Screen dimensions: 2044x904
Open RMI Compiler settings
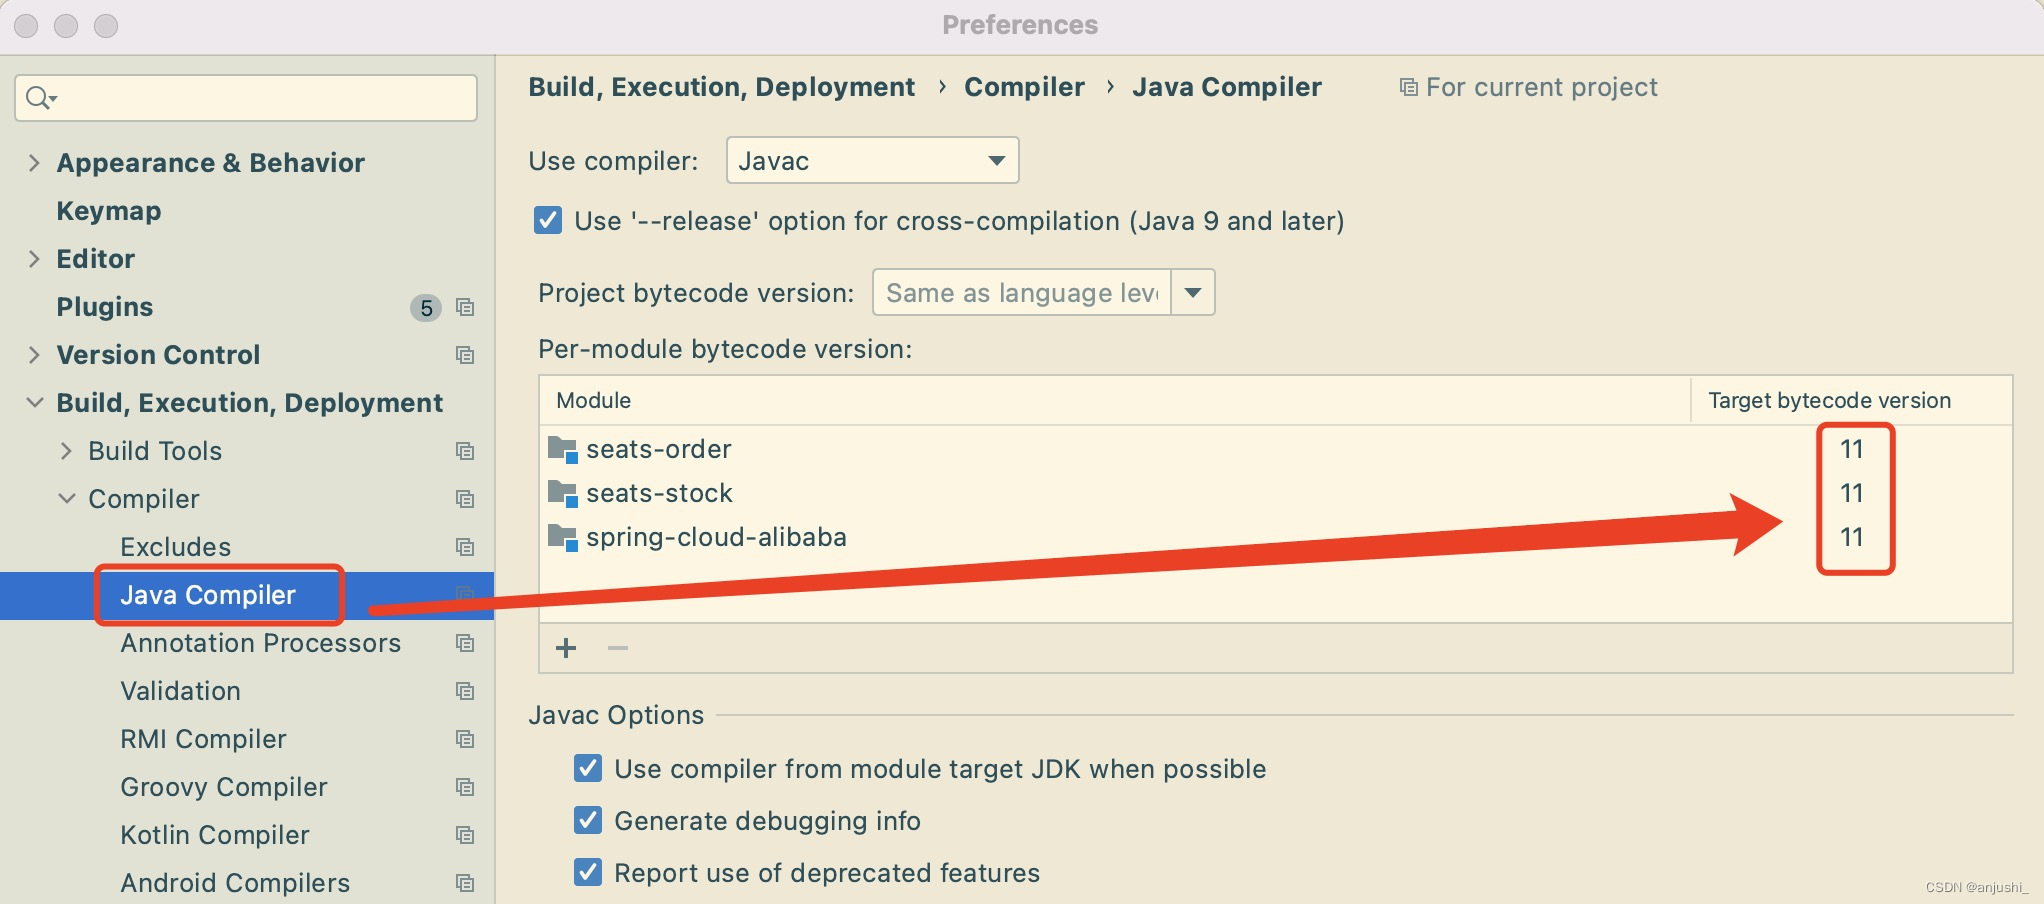tap(204, 739)
